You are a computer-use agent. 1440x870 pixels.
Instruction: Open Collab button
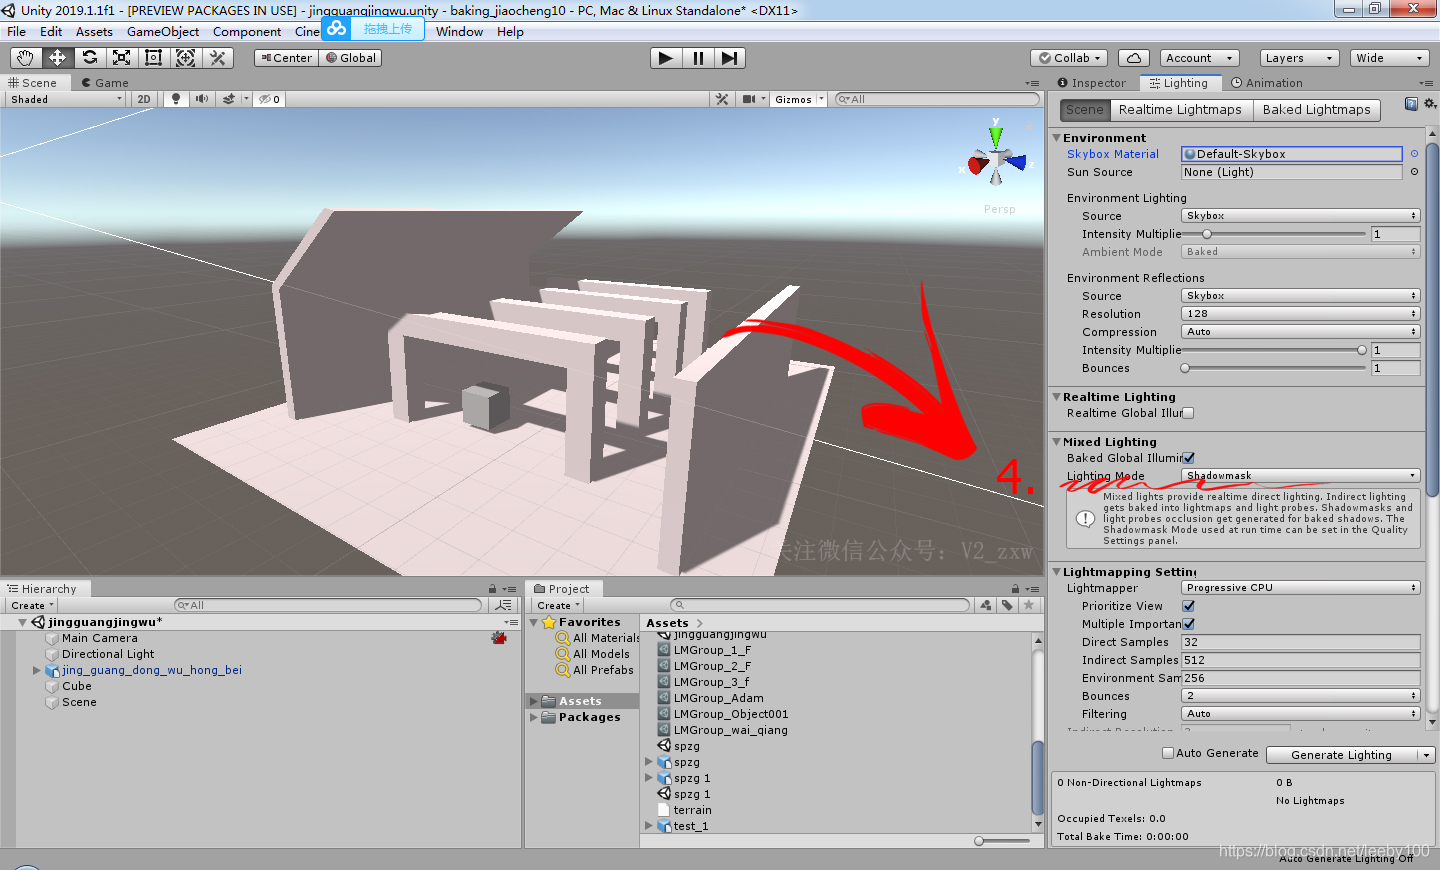1069,58
